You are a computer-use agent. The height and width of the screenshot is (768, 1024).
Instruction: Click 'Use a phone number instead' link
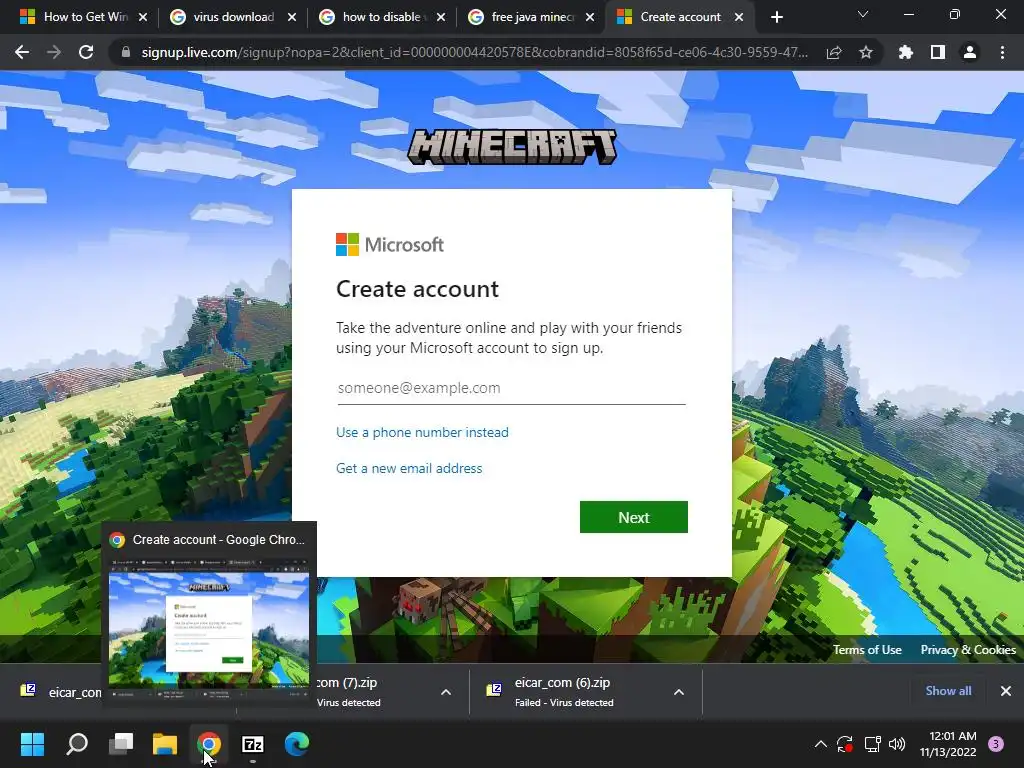422,432
